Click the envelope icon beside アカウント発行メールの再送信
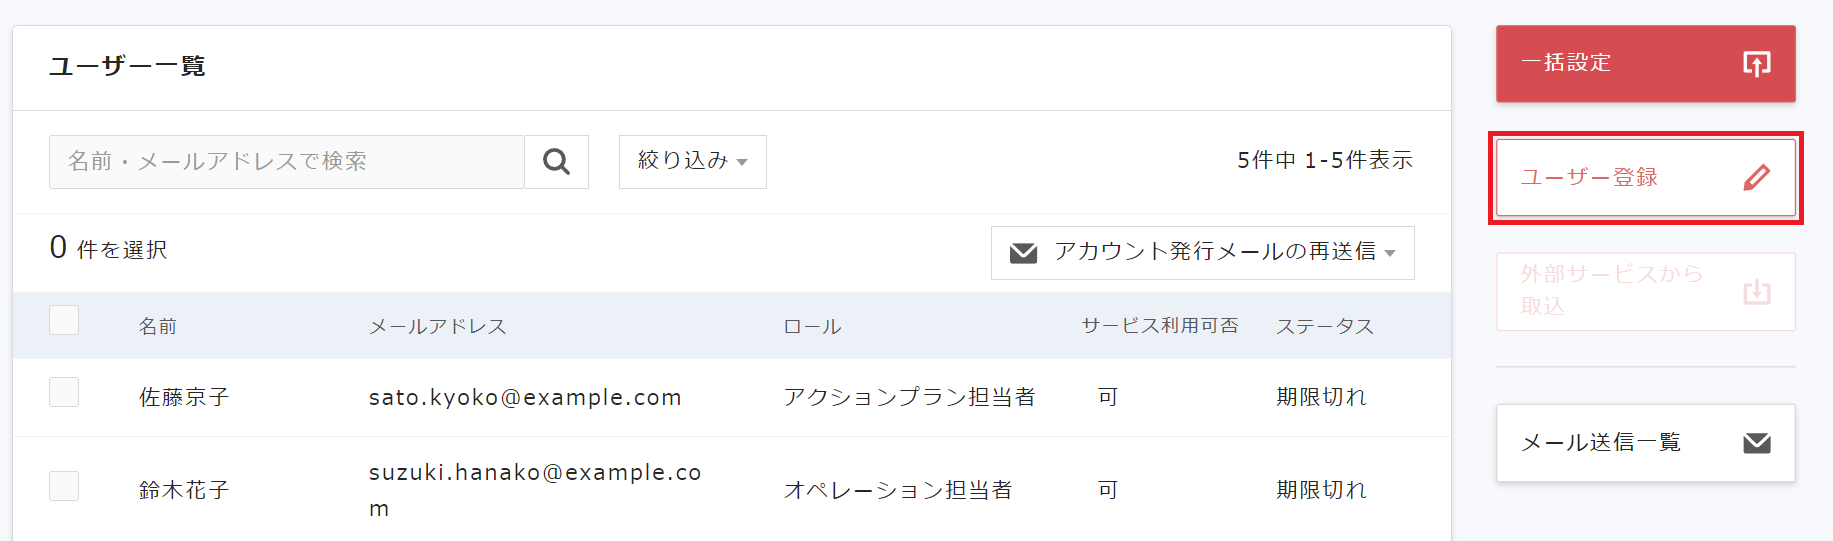Screen dimensions: 1833x541 point(1023,253)
